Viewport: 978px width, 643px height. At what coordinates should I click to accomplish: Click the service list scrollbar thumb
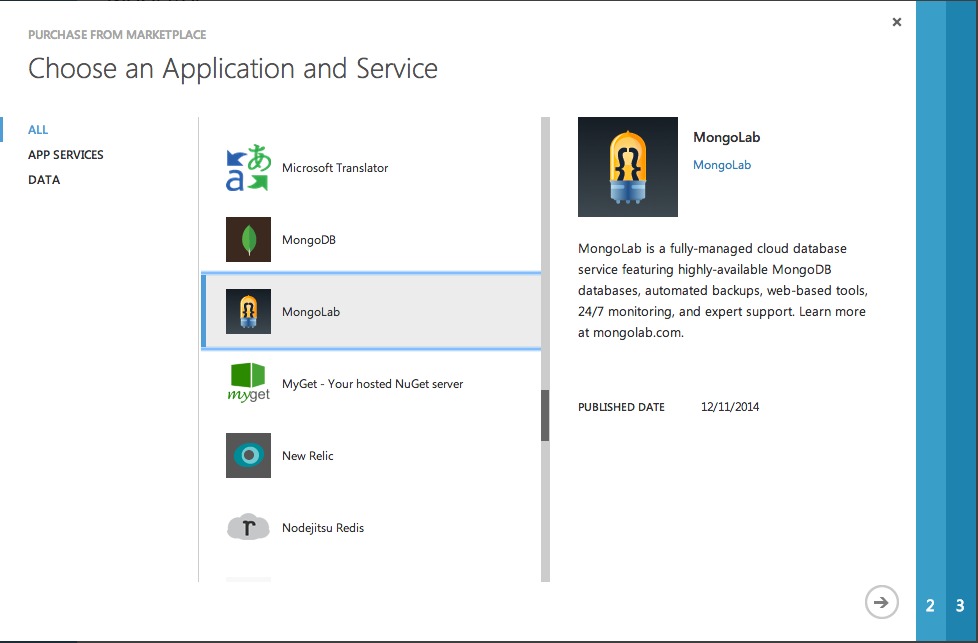[545, 415]
